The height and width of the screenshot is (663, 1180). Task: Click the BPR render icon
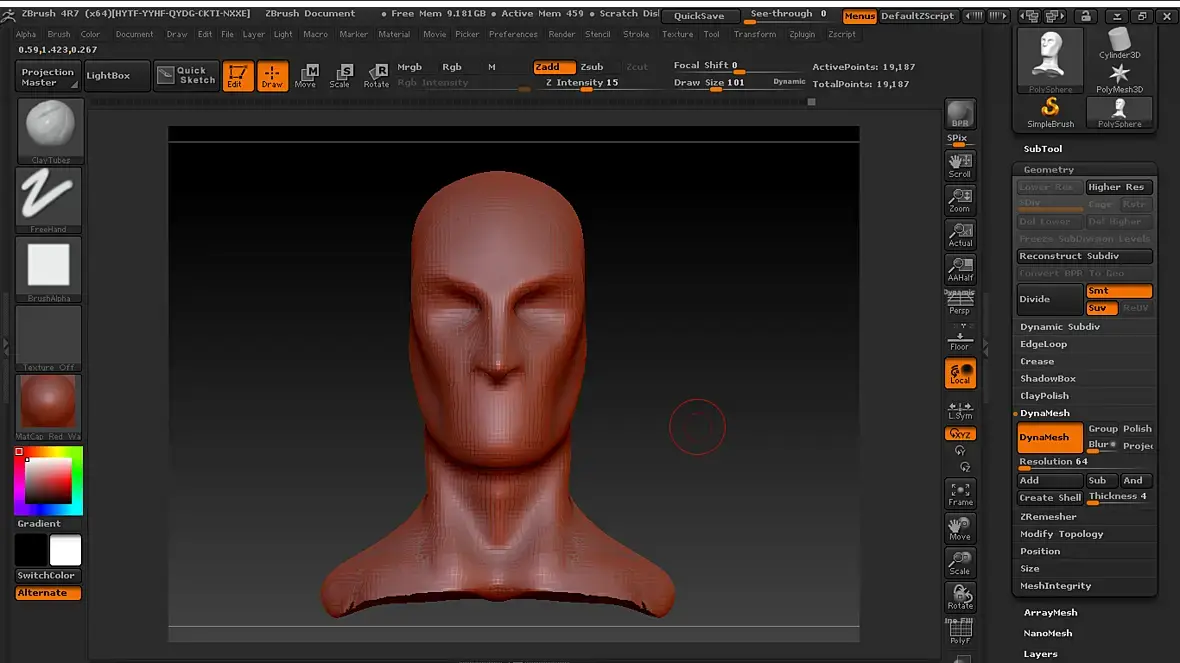point(960,114)
